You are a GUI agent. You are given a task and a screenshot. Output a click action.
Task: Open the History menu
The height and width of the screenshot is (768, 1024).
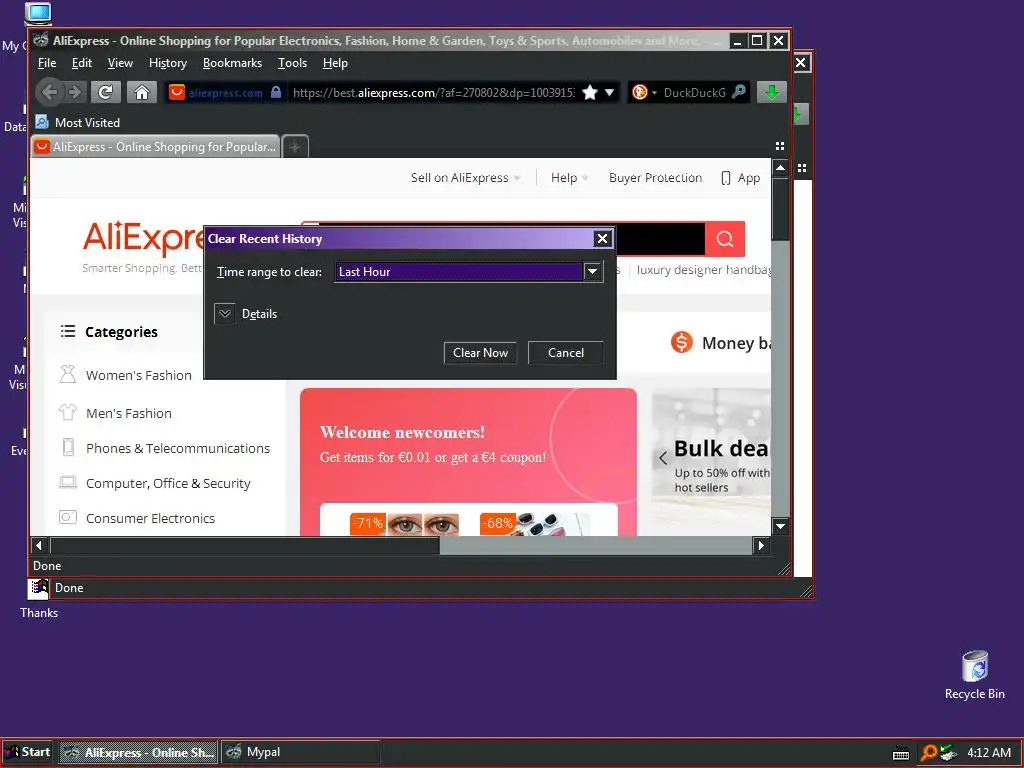168,63
